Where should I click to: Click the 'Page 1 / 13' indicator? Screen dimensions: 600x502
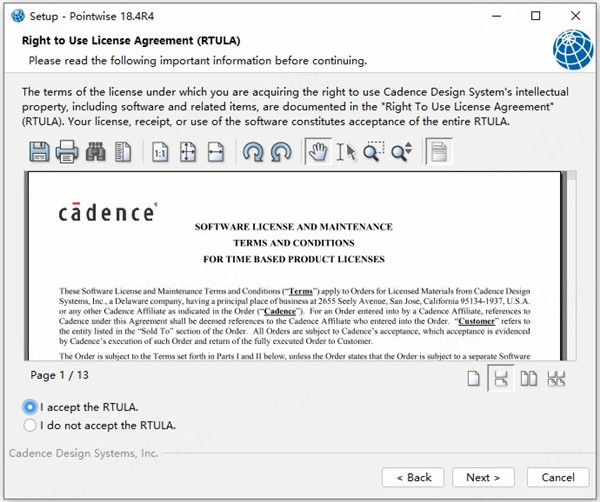[x=59, y=375]
